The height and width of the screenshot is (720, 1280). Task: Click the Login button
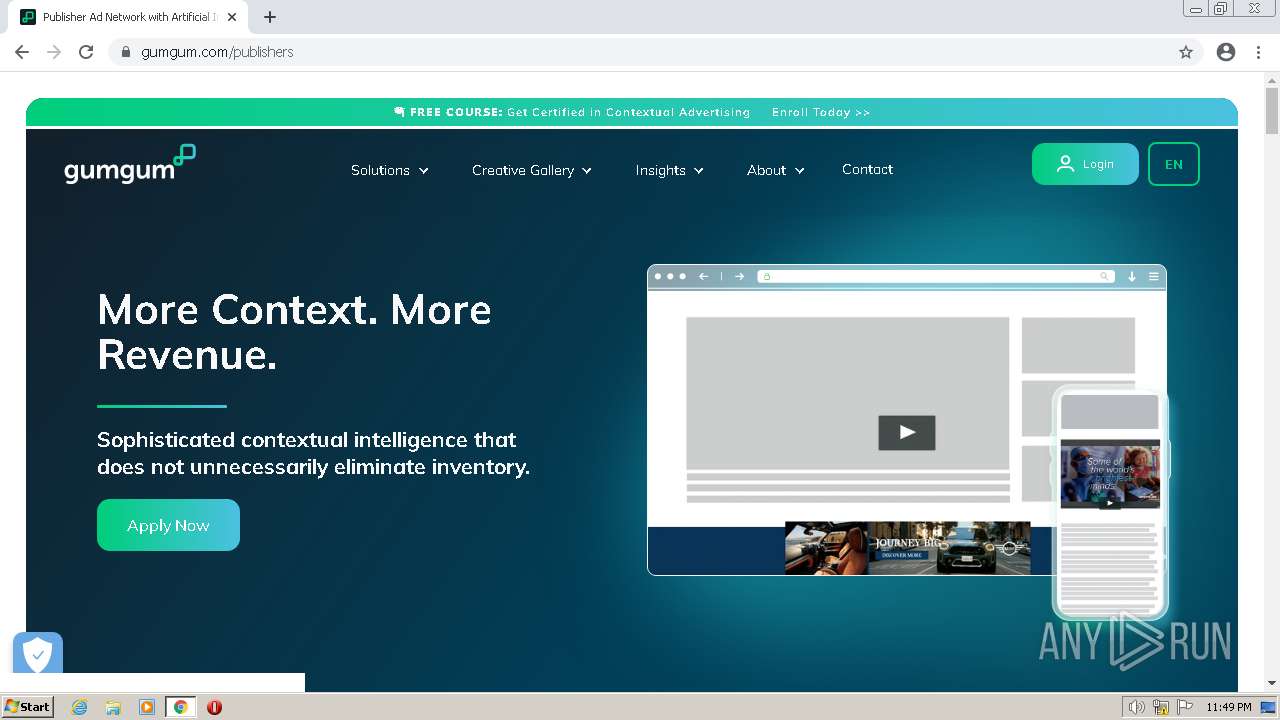pyautogui.click(x=1085, y=164)
